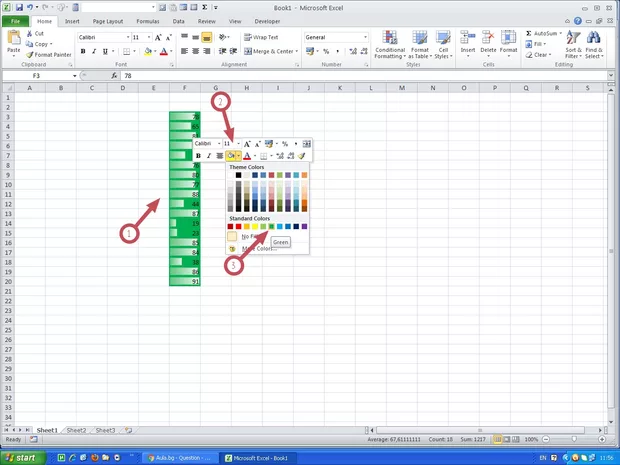
Task: Switch to the Data ribbon tab
Action: click(178, 21)
